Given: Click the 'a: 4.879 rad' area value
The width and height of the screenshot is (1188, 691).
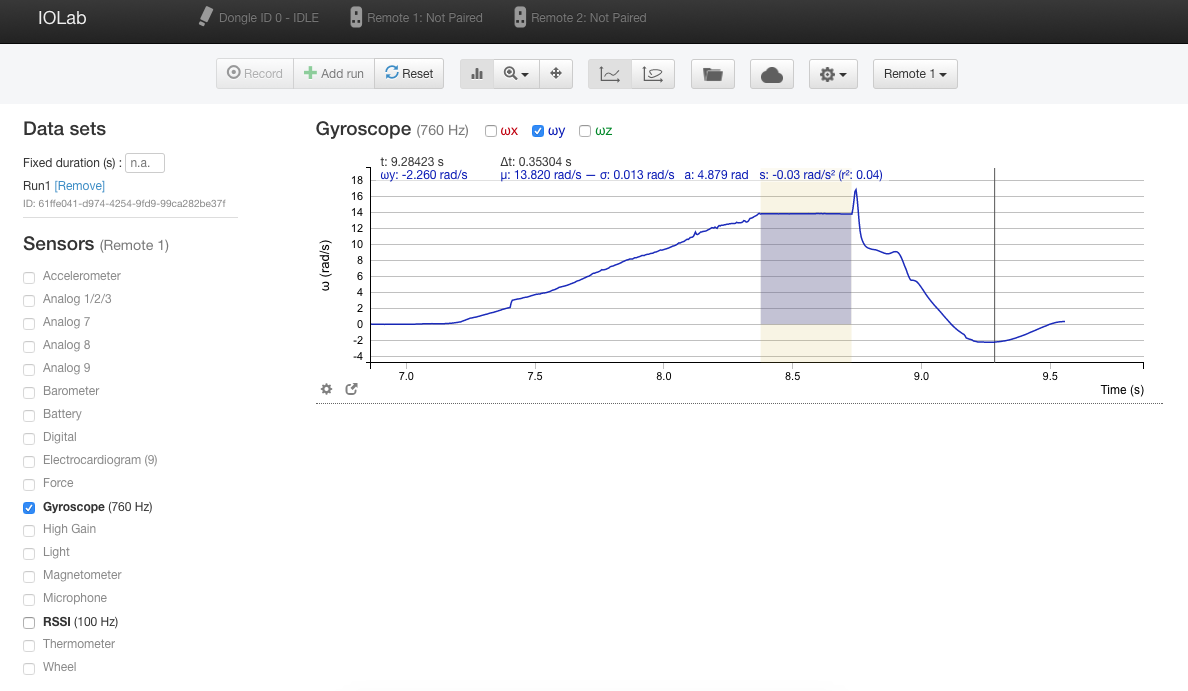Looking at the screenshot, I should (716, 175).
